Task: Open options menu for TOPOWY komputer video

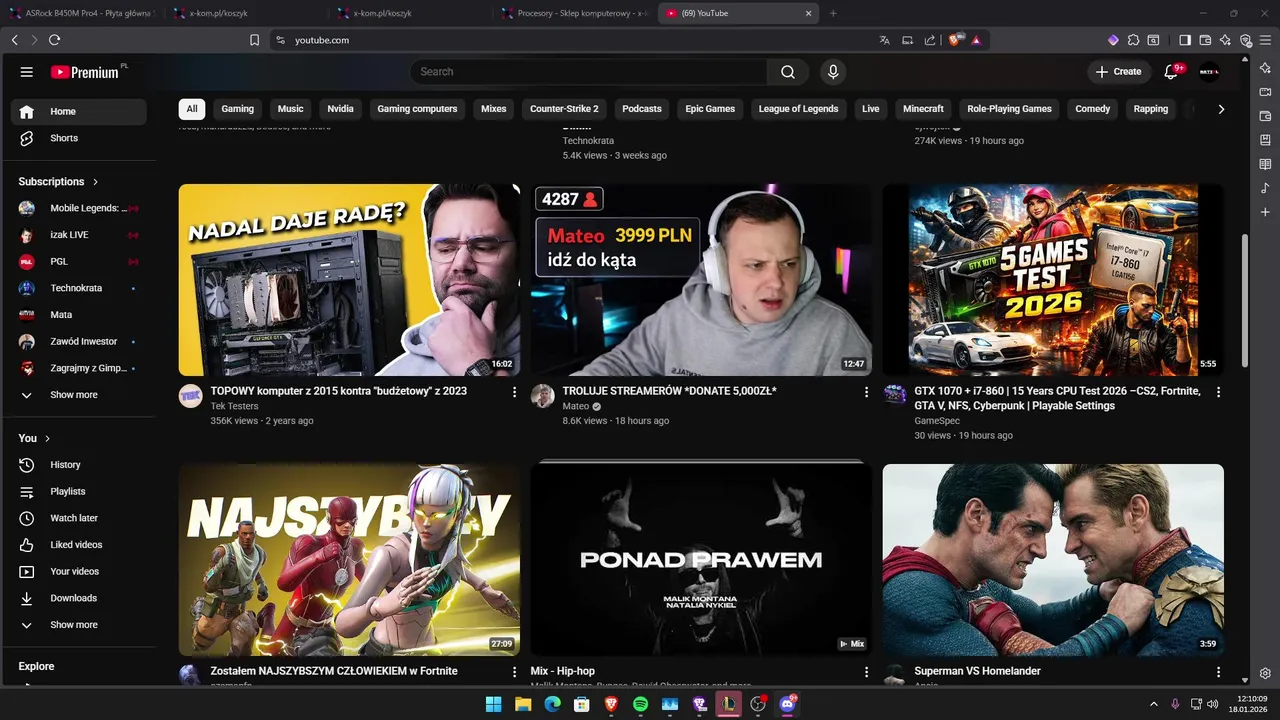Action: point(515,392)
